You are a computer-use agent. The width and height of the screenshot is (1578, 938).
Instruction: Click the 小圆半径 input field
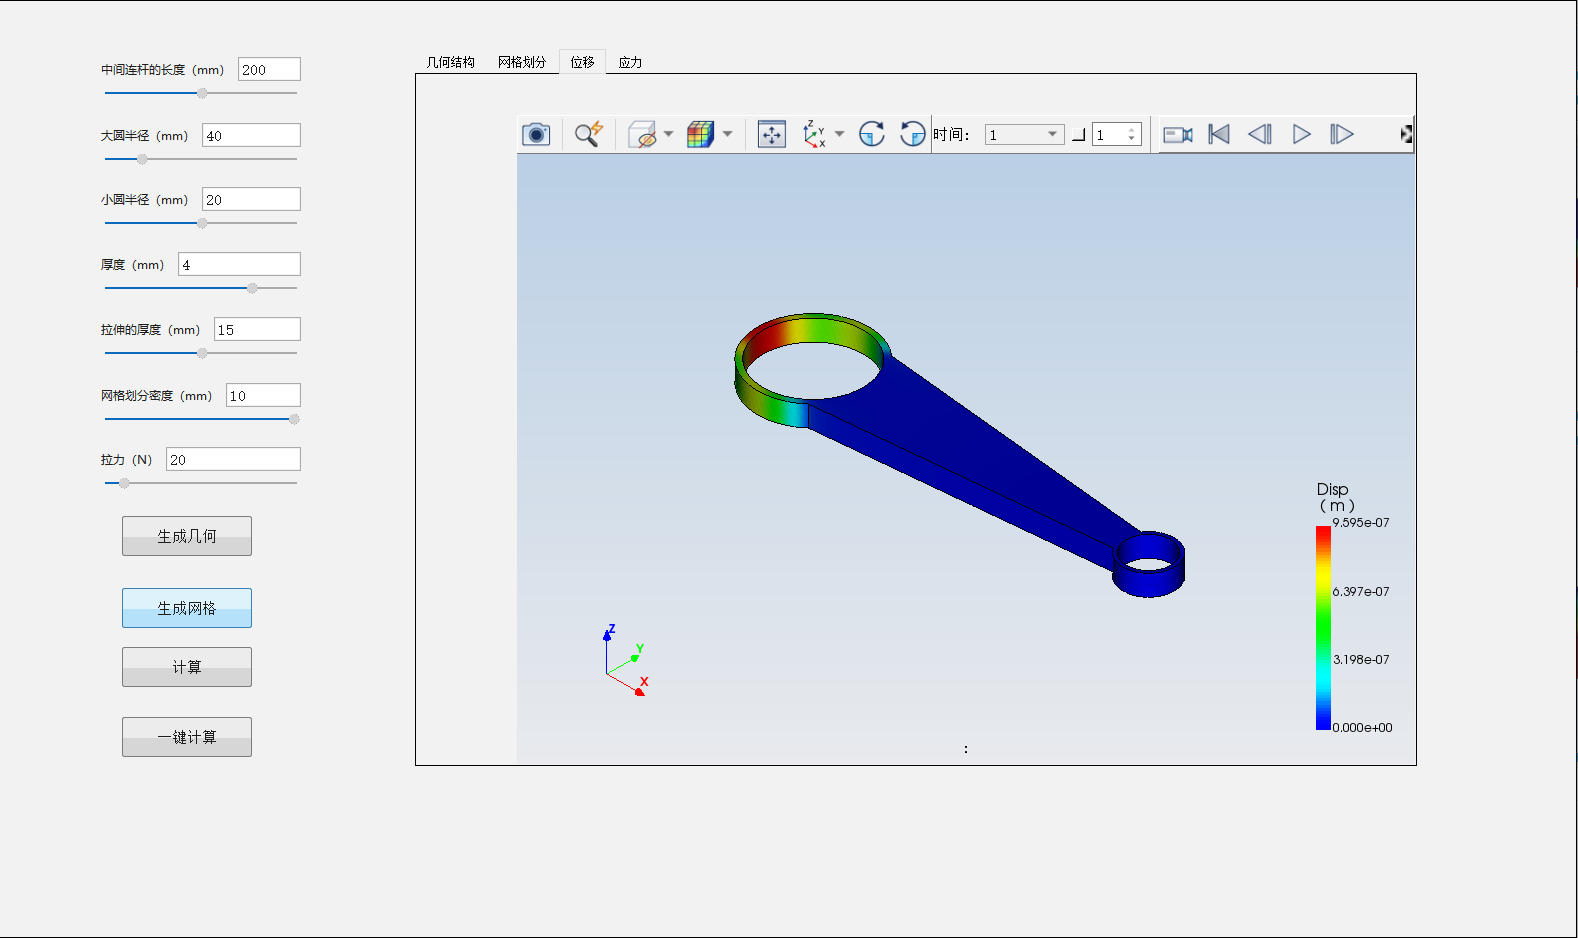click(x=251, y=199)
